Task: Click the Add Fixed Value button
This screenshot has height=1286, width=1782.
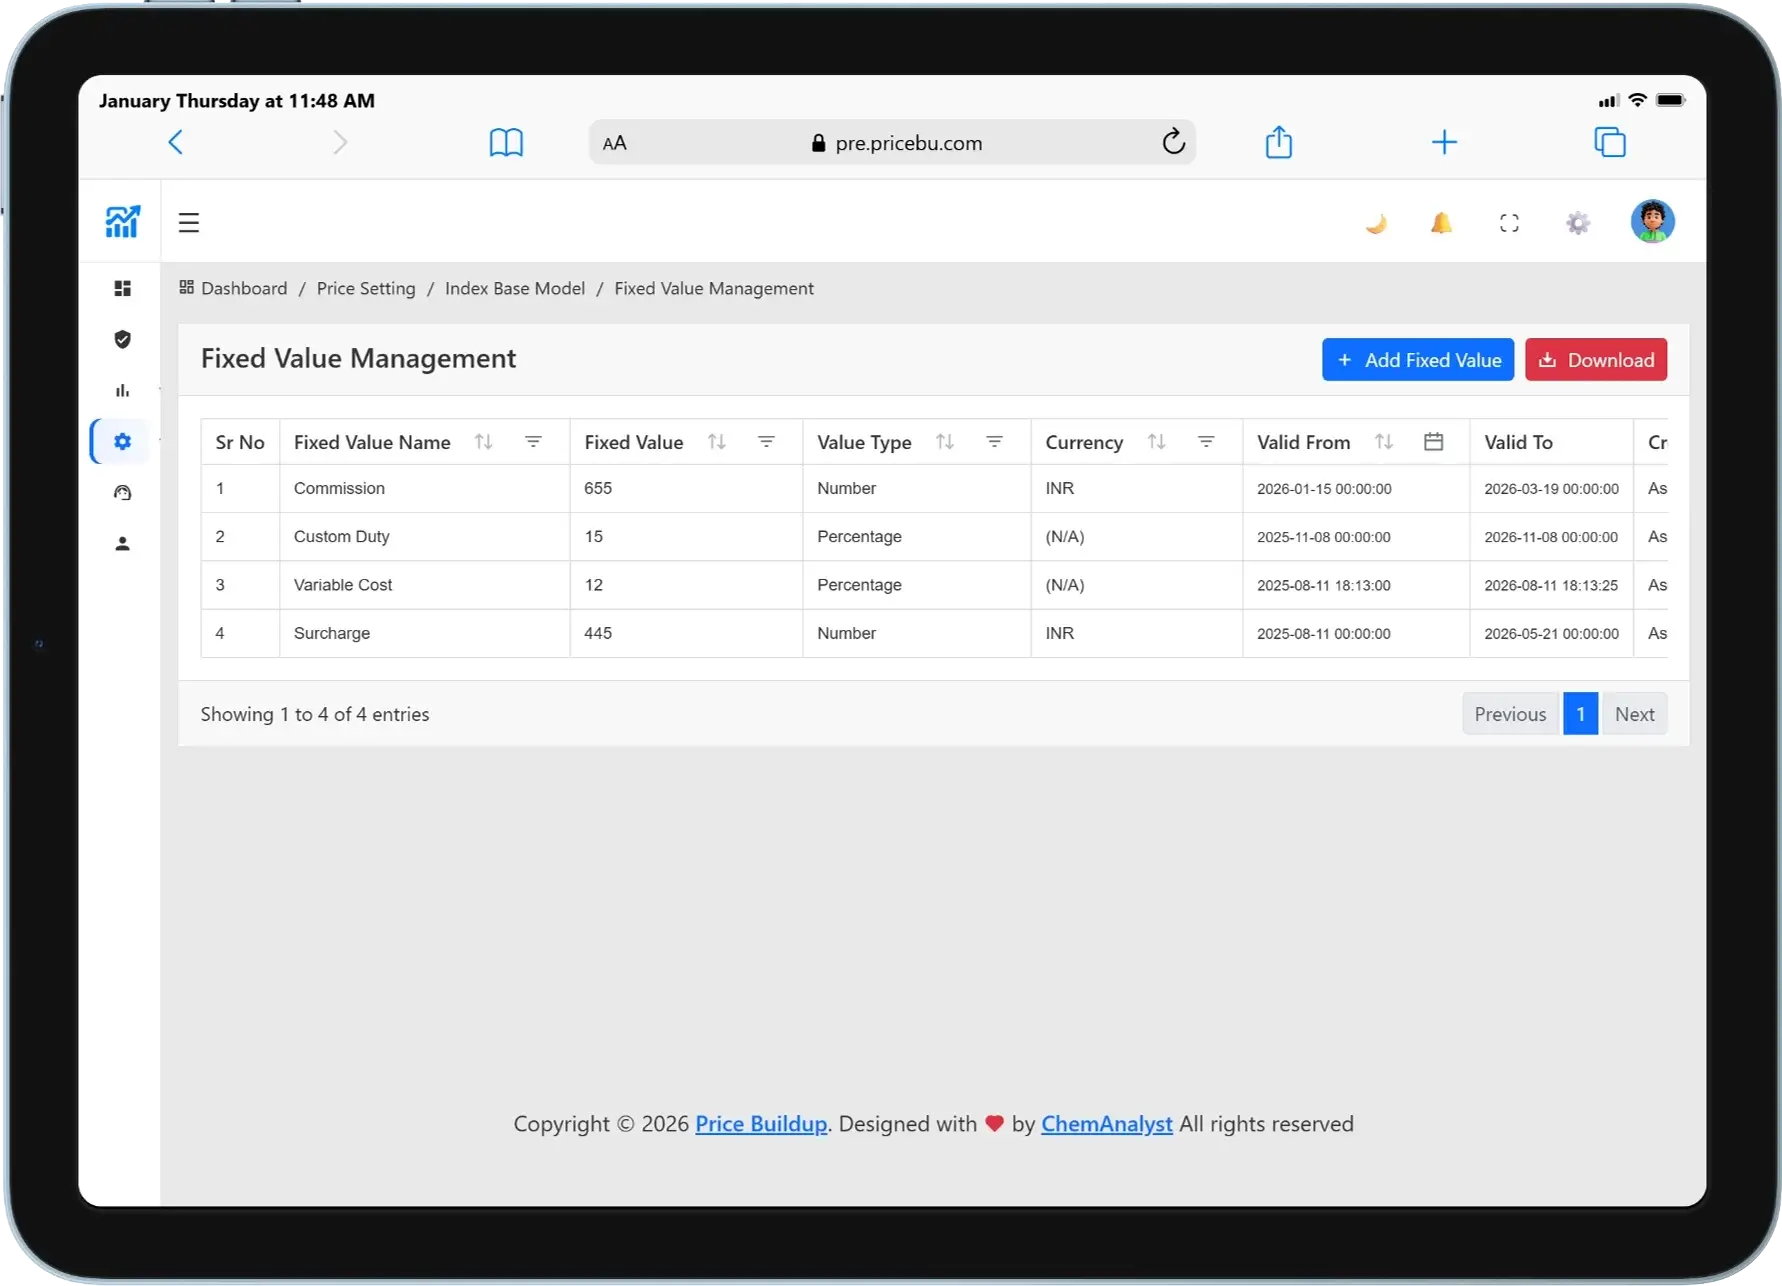Action: pyautogui.click(x=1417, y=359)
